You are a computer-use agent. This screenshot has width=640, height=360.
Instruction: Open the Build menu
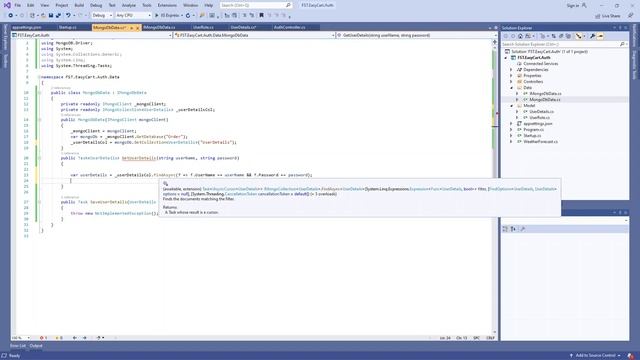pyautogui.click(x=79, y=5)
